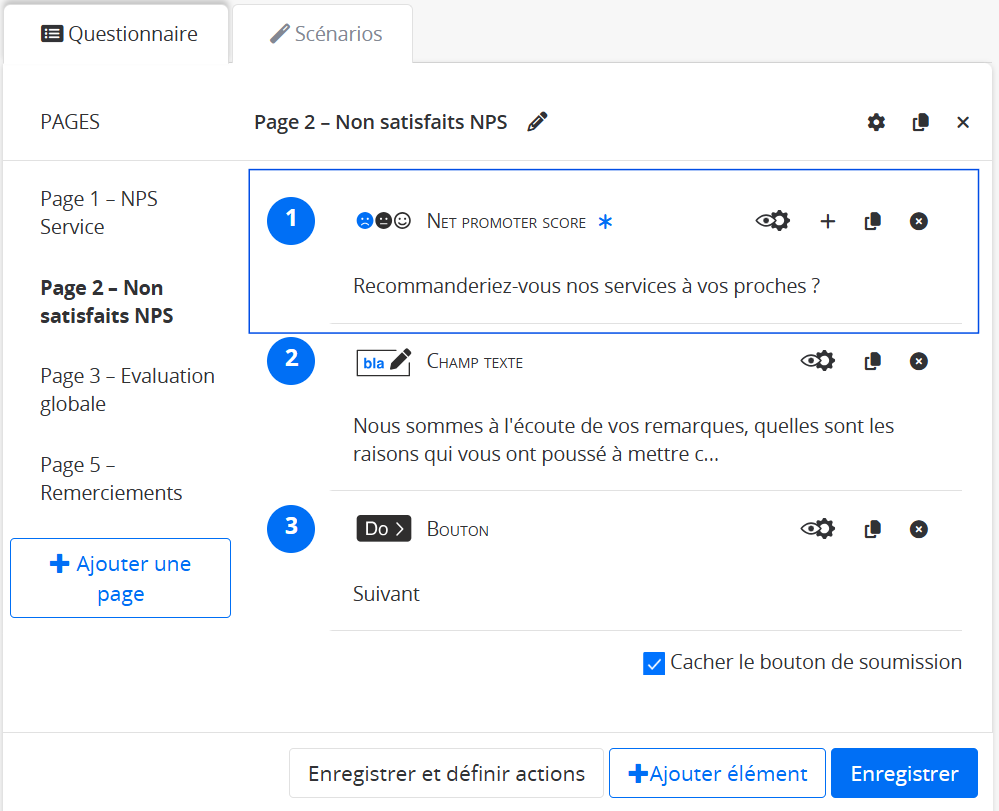Image resolution: width=999 pixels, height=811 pixels.
Task: Remove the Champ texte element
Action: [x=918, y=361]
